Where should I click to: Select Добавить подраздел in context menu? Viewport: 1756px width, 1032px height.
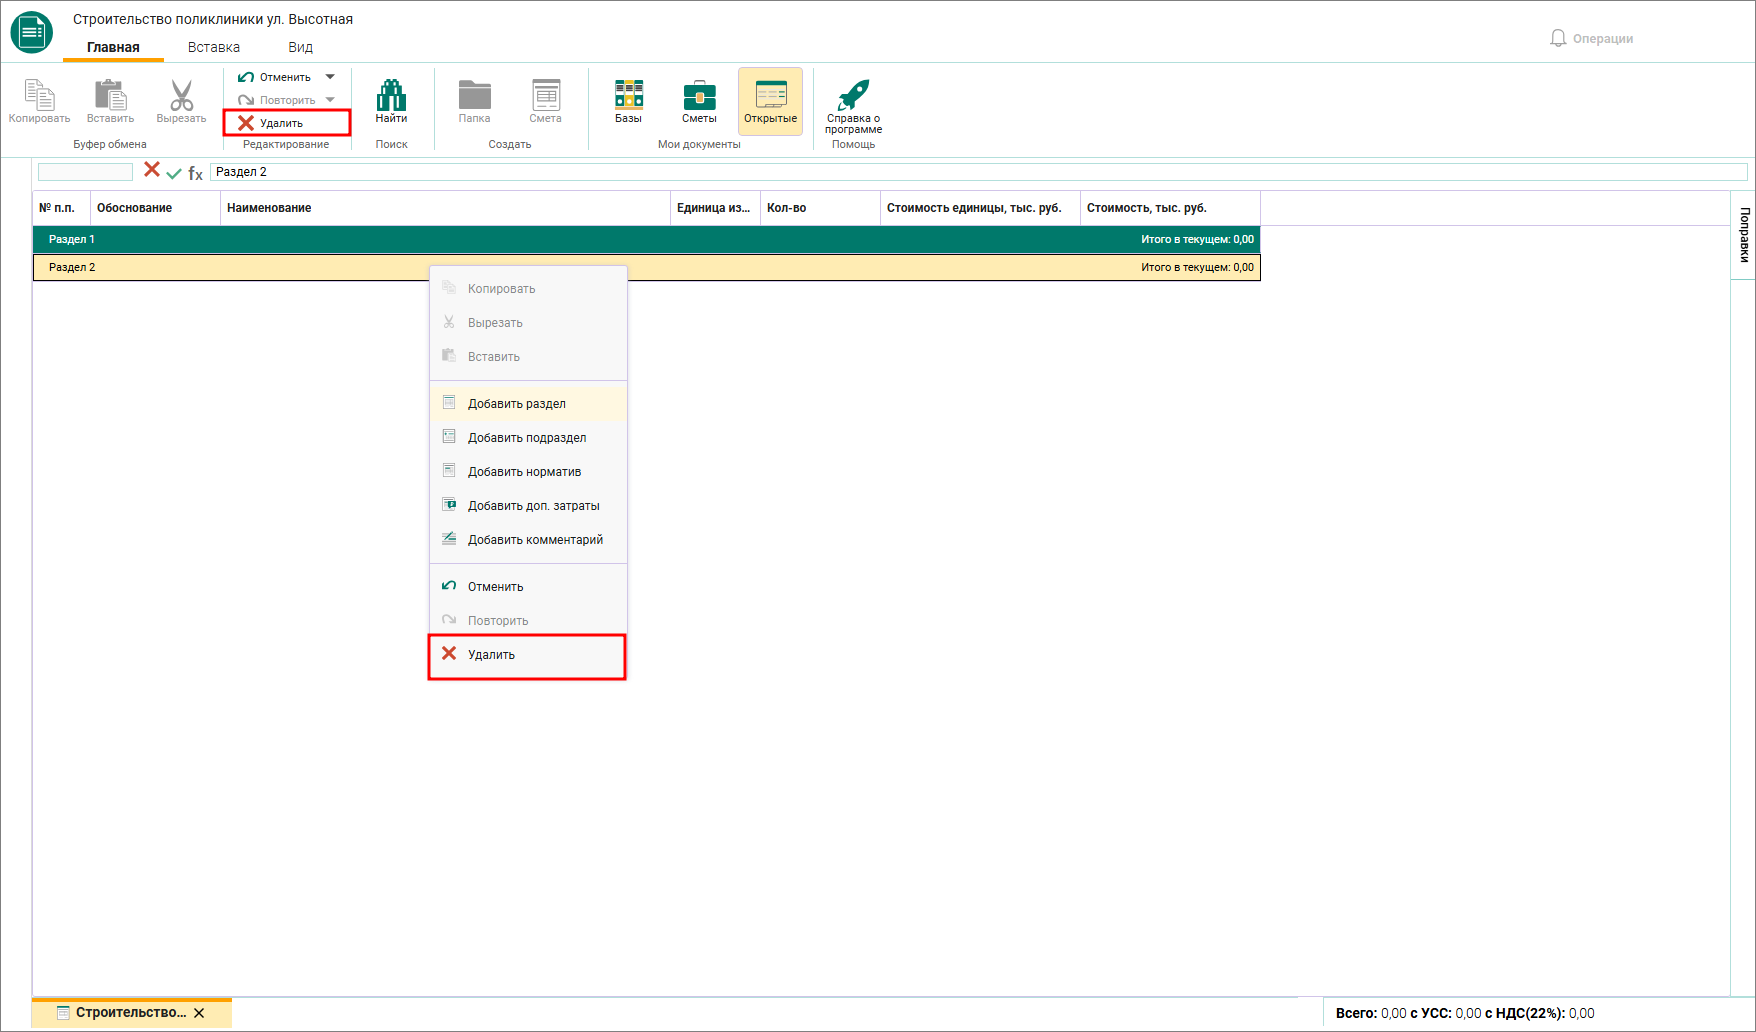[528, 437]
